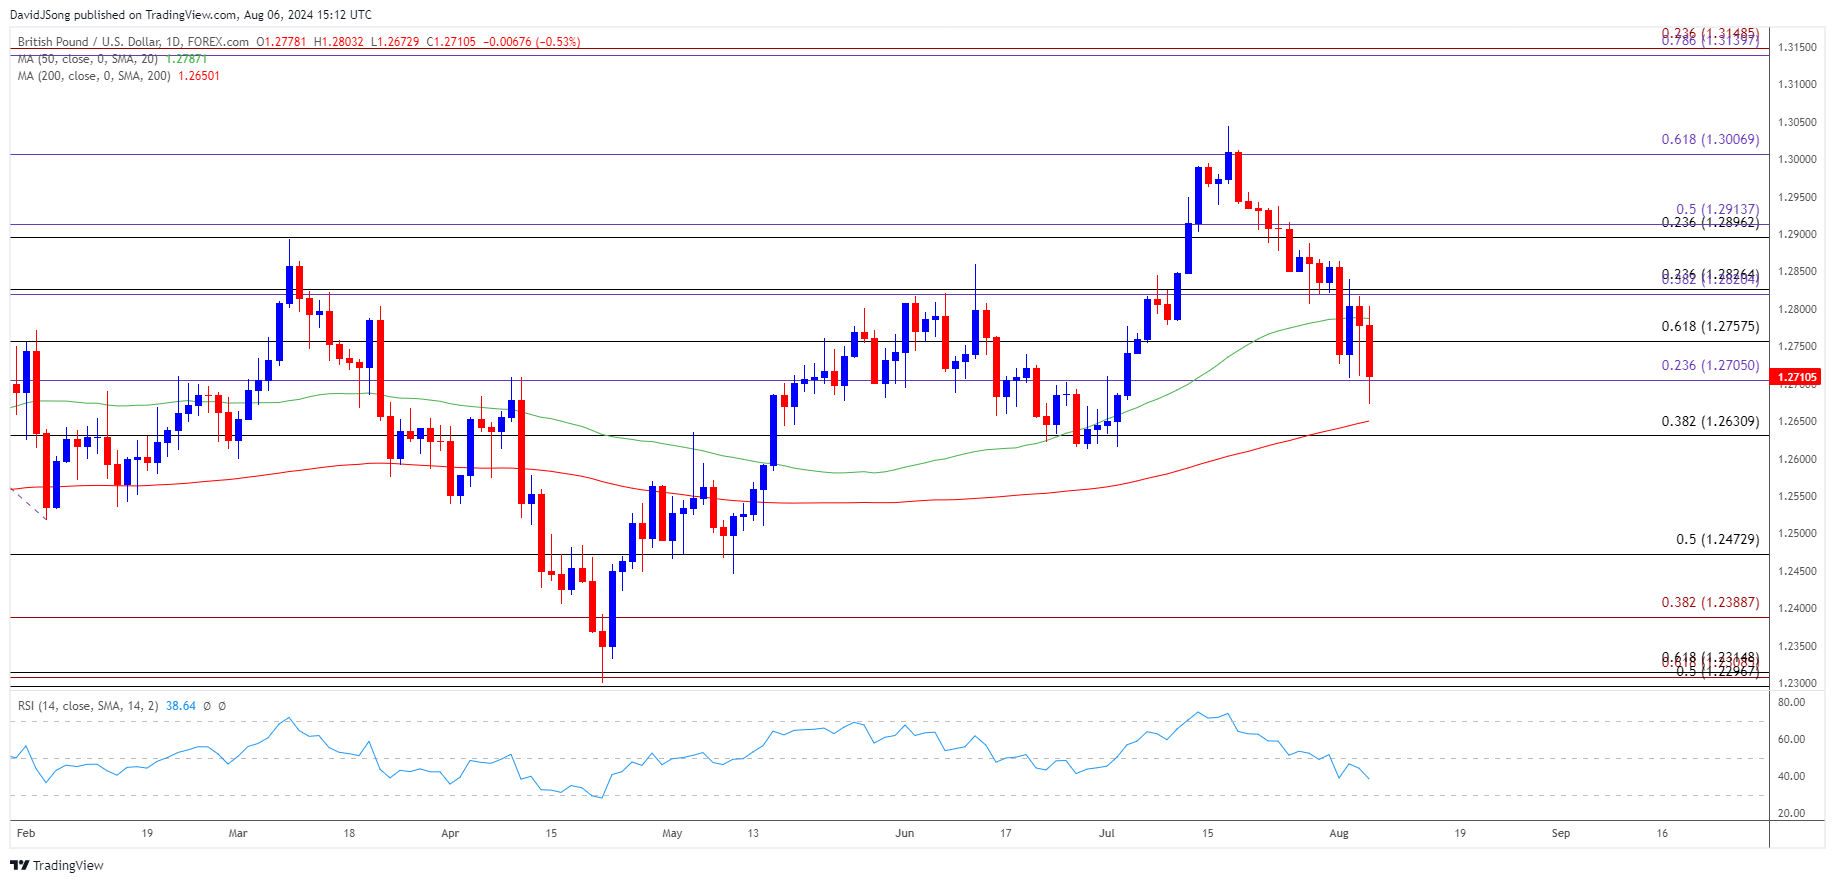Click the Aug label on the time axis
The image size is (1835, 883).
tap(1339, 833)
